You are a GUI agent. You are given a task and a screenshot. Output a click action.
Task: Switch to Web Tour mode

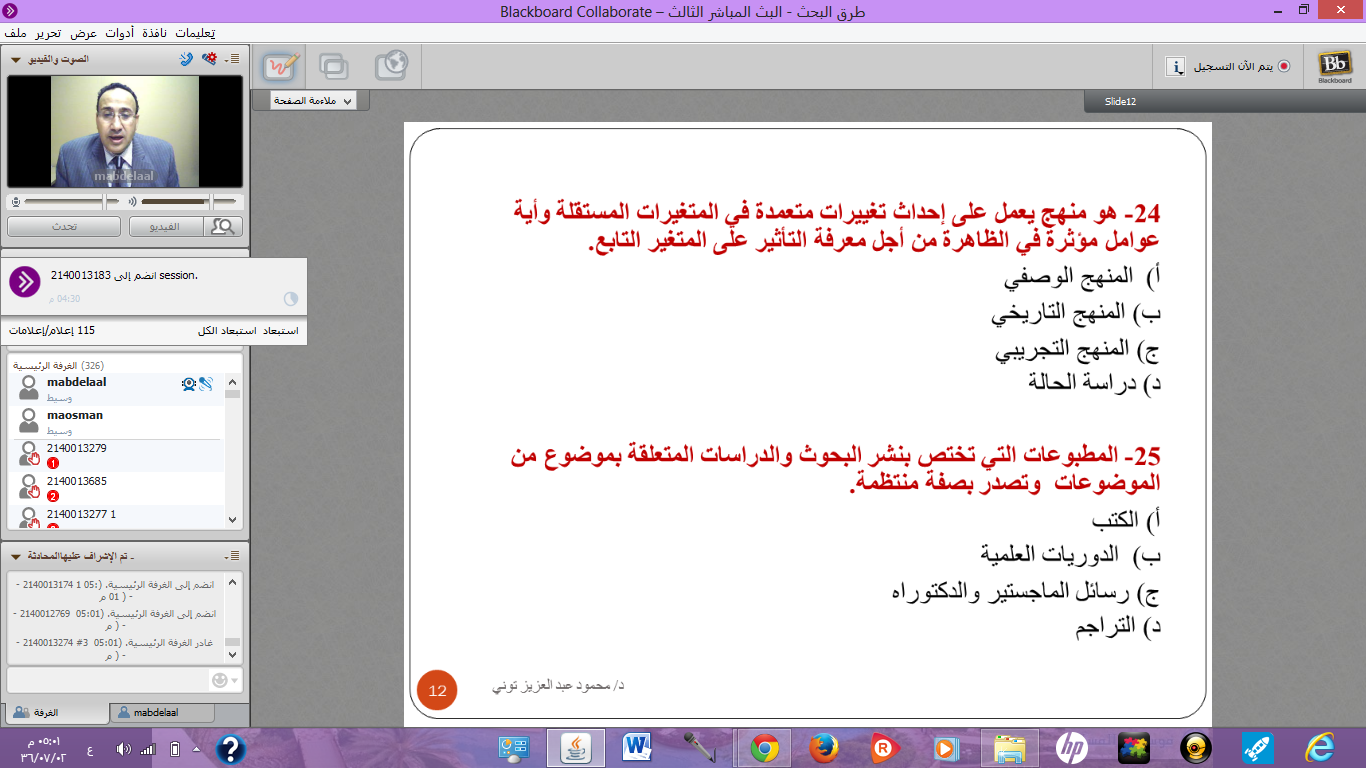point(391,67)
